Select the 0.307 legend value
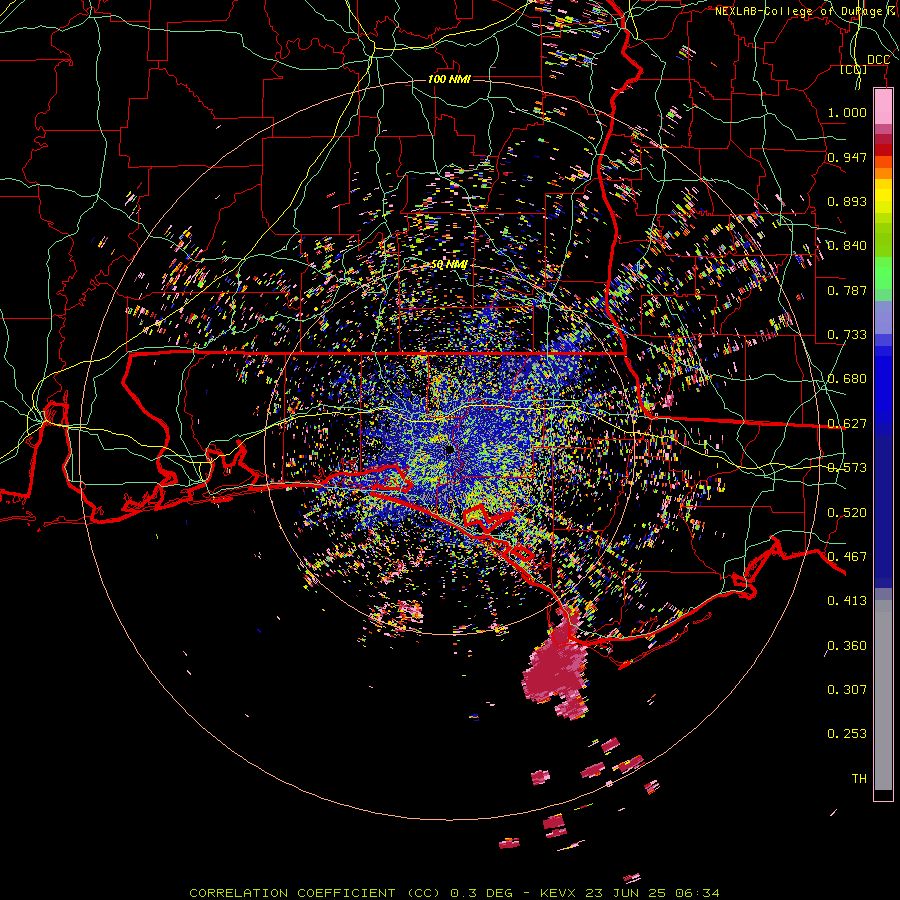This screenshot has height=900, width=900. [847, 690]
